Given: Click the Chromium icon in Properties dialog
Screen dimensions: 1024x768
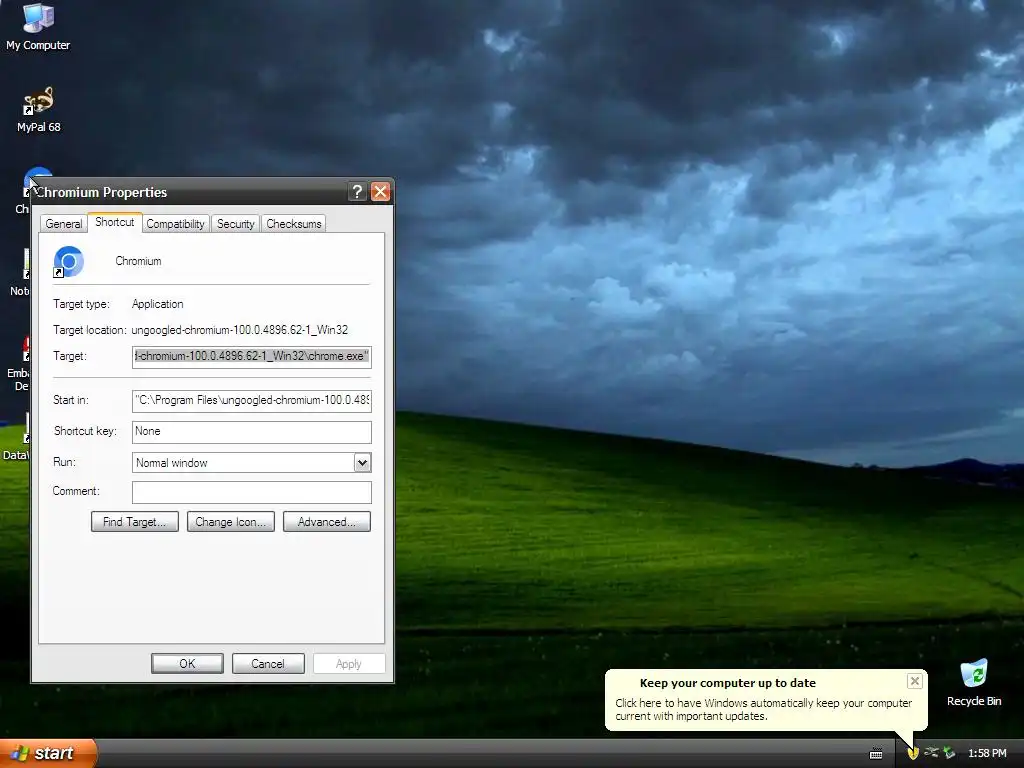Looking at the screenshot, I should coord(68,262).
